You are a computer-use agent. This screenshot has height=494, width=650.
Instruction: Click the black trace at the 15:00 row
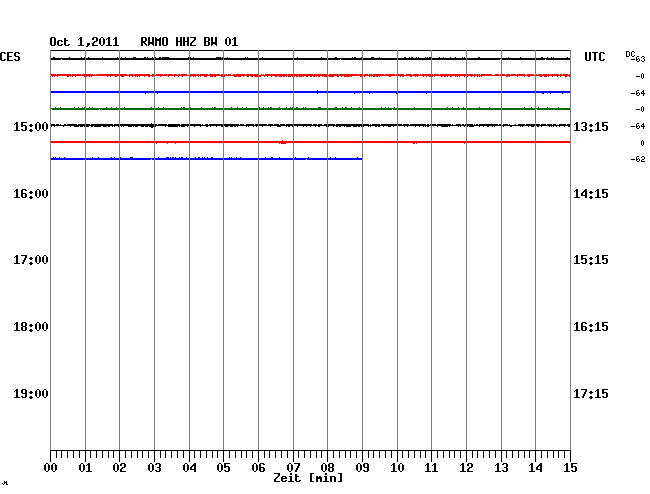[x=310, y=125]
